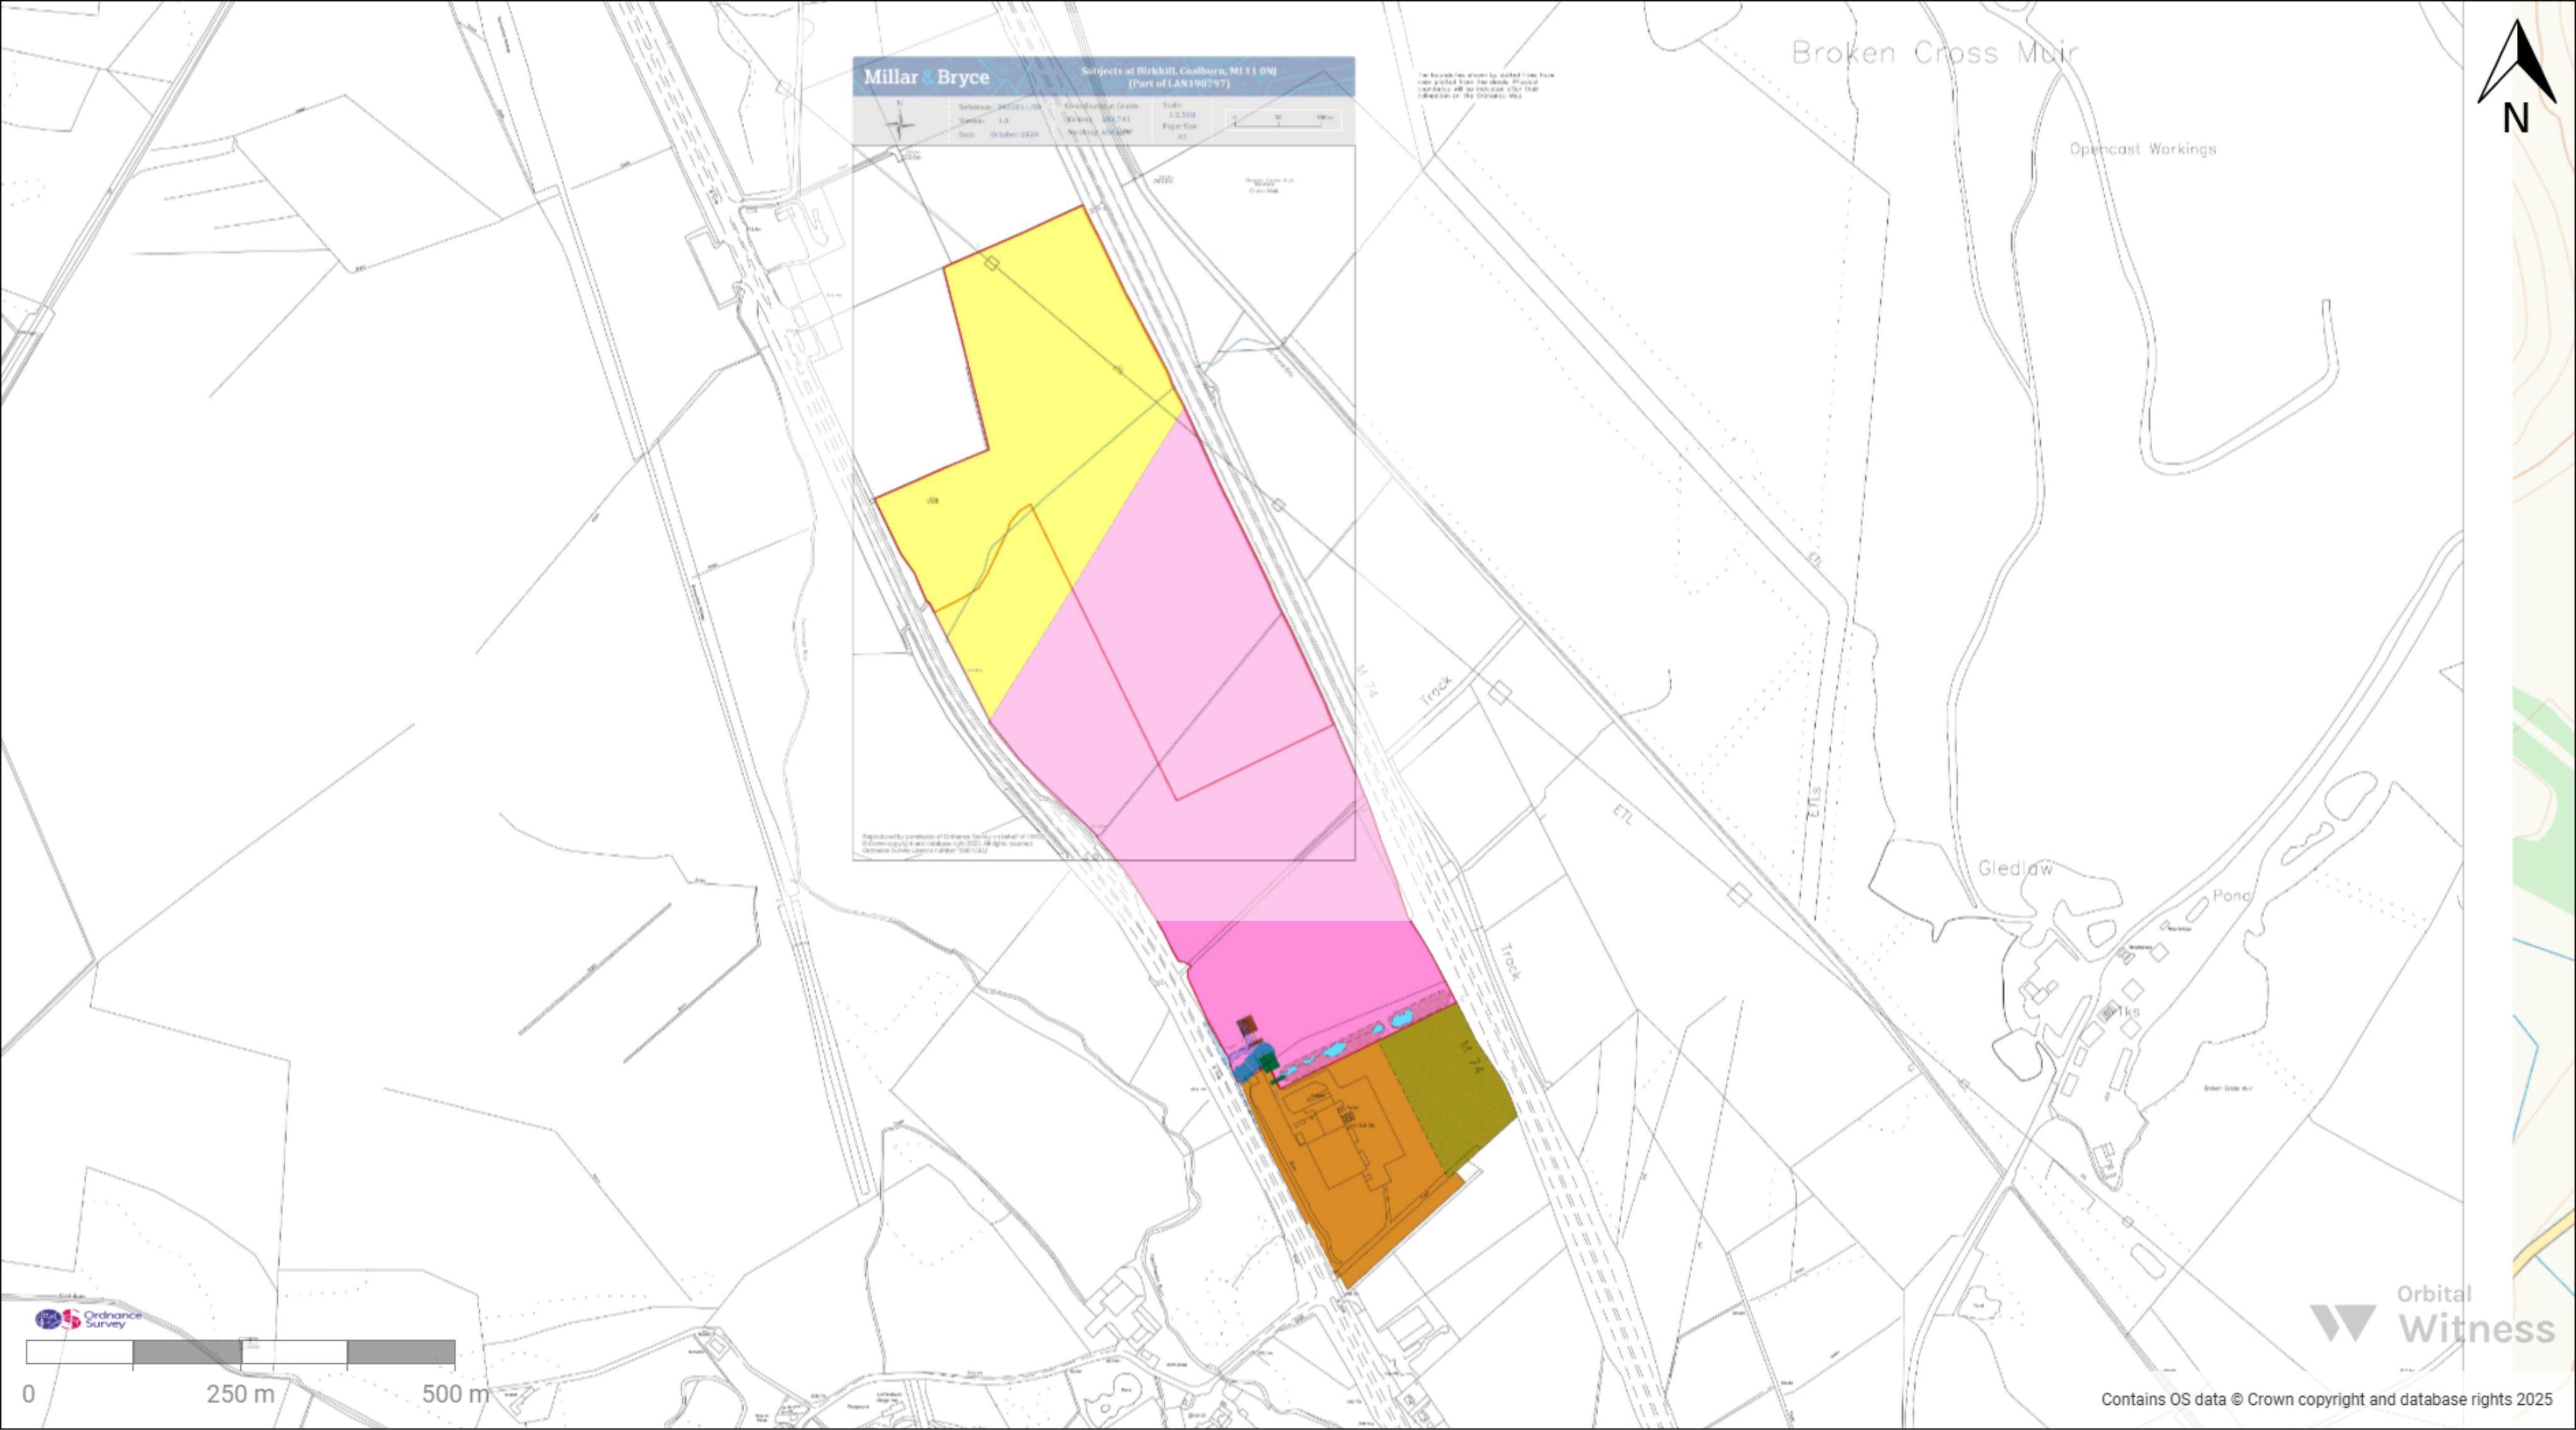Click the 250 m scale bar label
The image size is (2576, 1430).
coord(240,1394)
